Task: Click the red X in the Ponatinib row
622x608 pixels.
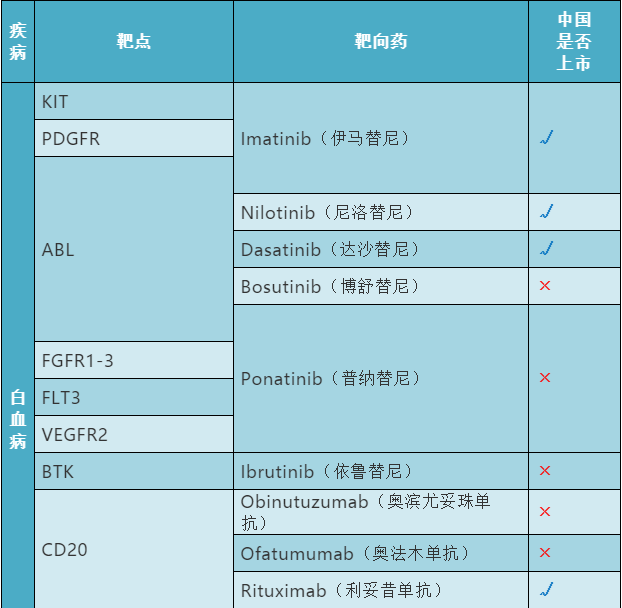Action: click(x=545, y=378)
